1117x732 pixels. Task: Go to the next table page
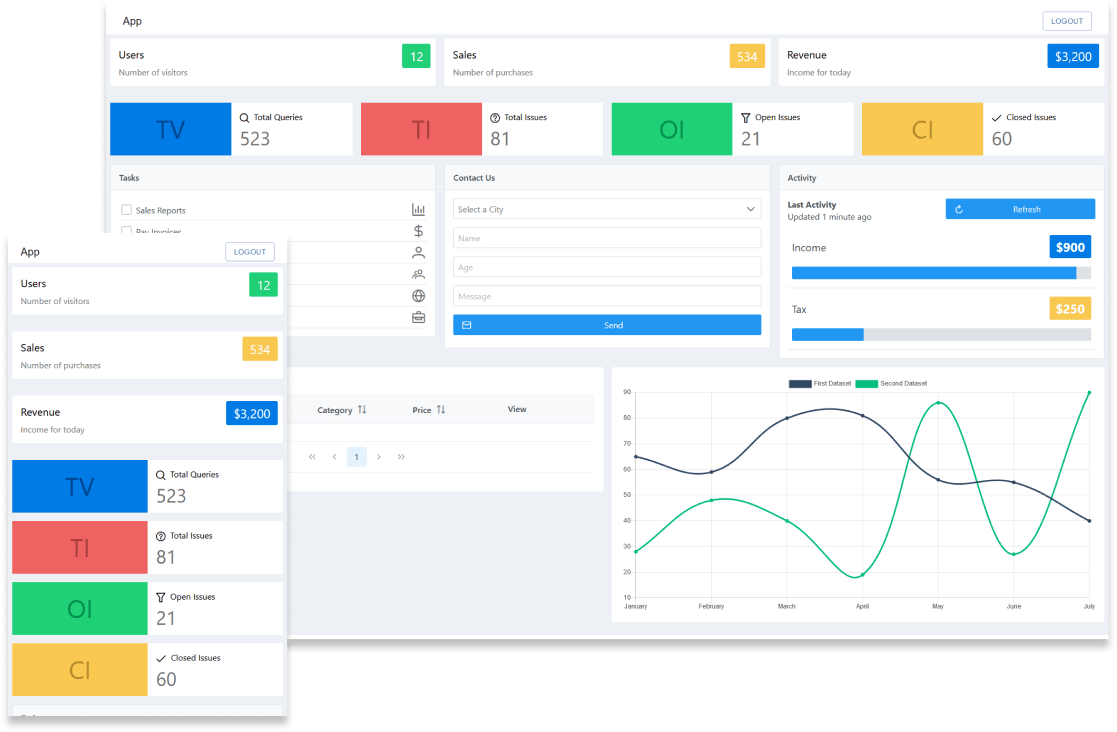click(379, 456)
